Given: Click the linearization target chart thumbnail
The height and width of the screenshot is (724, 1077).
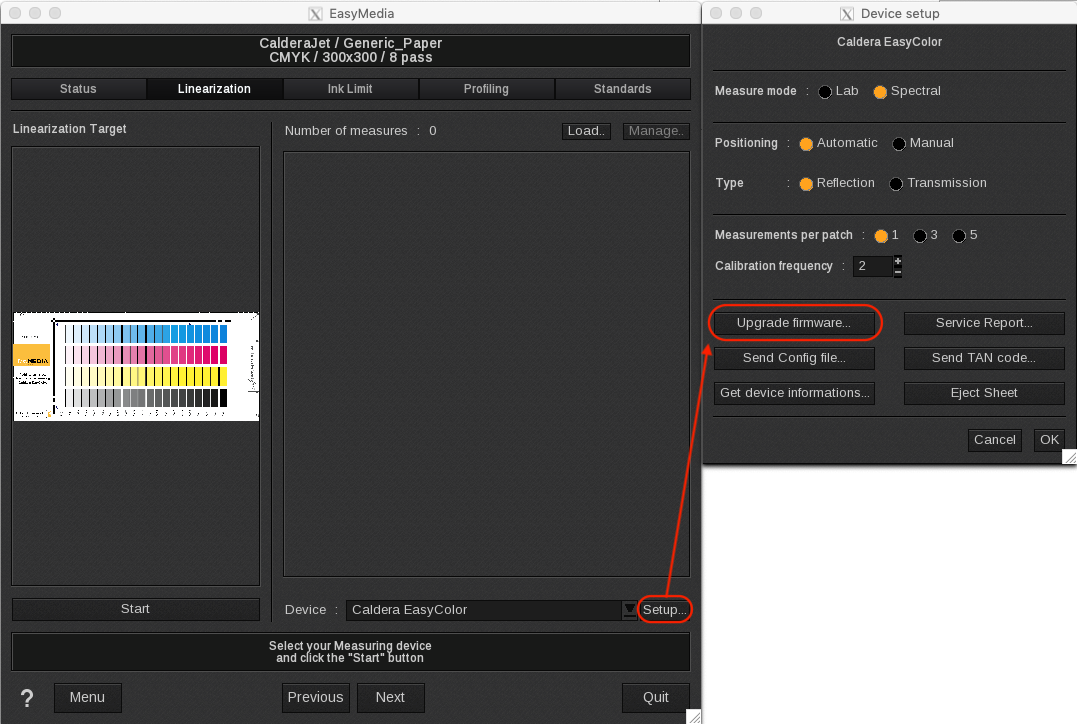Looking at the screenshot, I should (136, 366).
